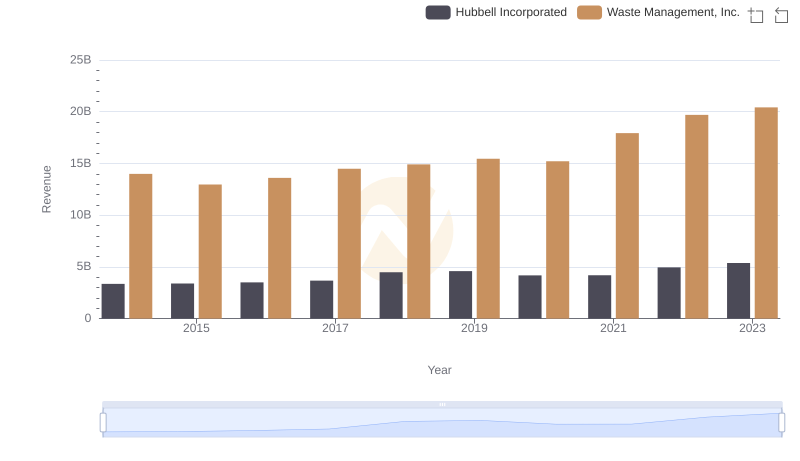Click the Year axis title
The height and width of the screenshot is (461, 800).
click(439, 370)
